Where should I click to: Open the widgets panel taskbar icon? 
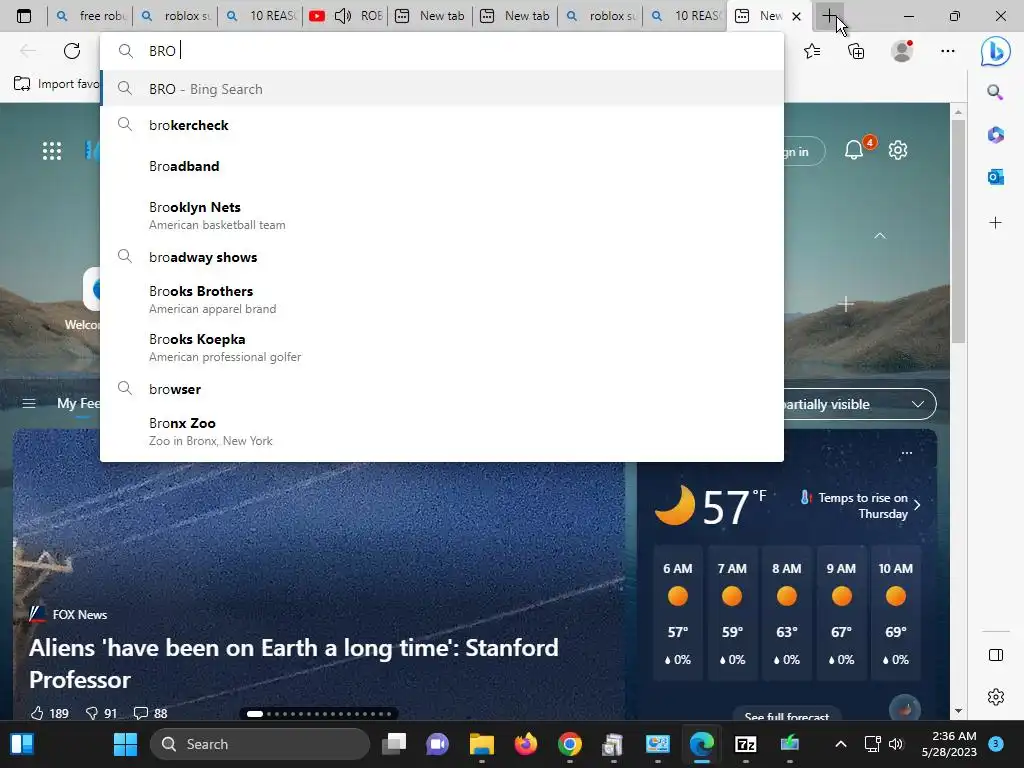[x=22, y=744]
